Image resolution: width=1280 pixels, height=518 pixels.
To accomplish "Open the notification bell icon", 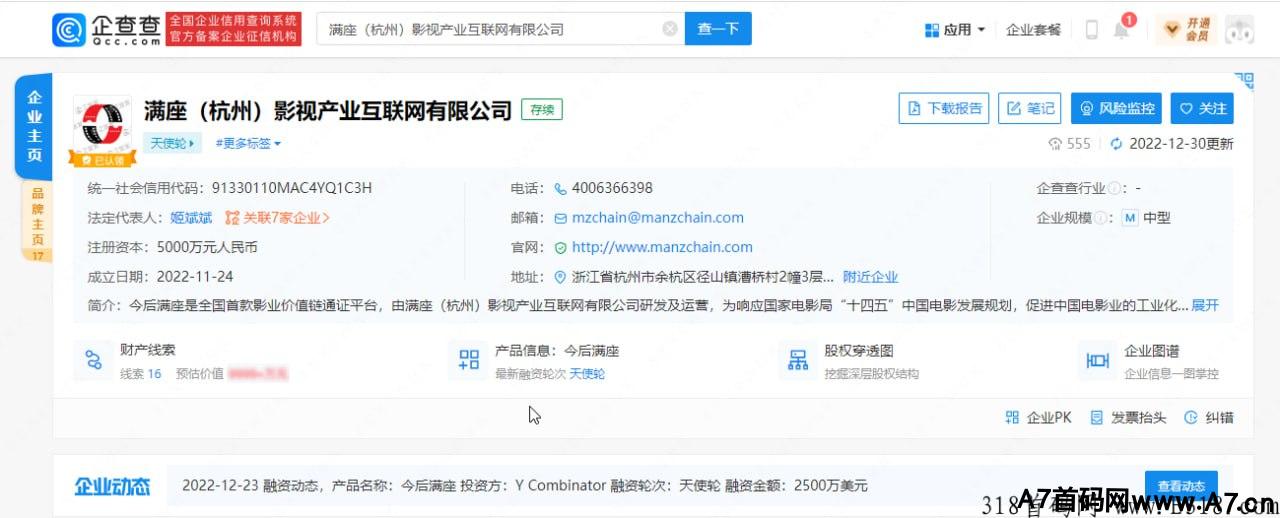I will [x=1121, y=30].
